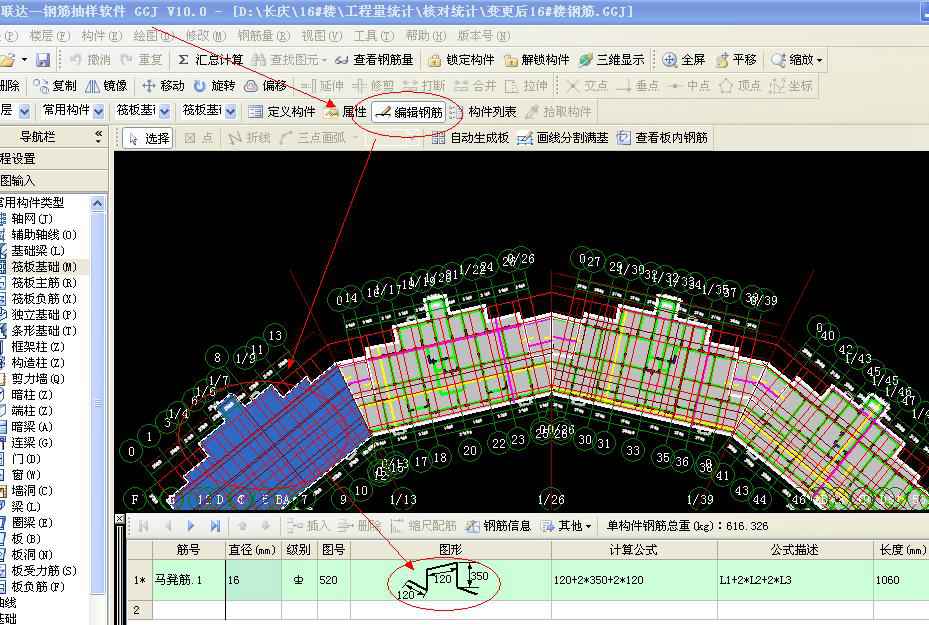Select 筏板主筋(R) in component list

coord(44,283)
